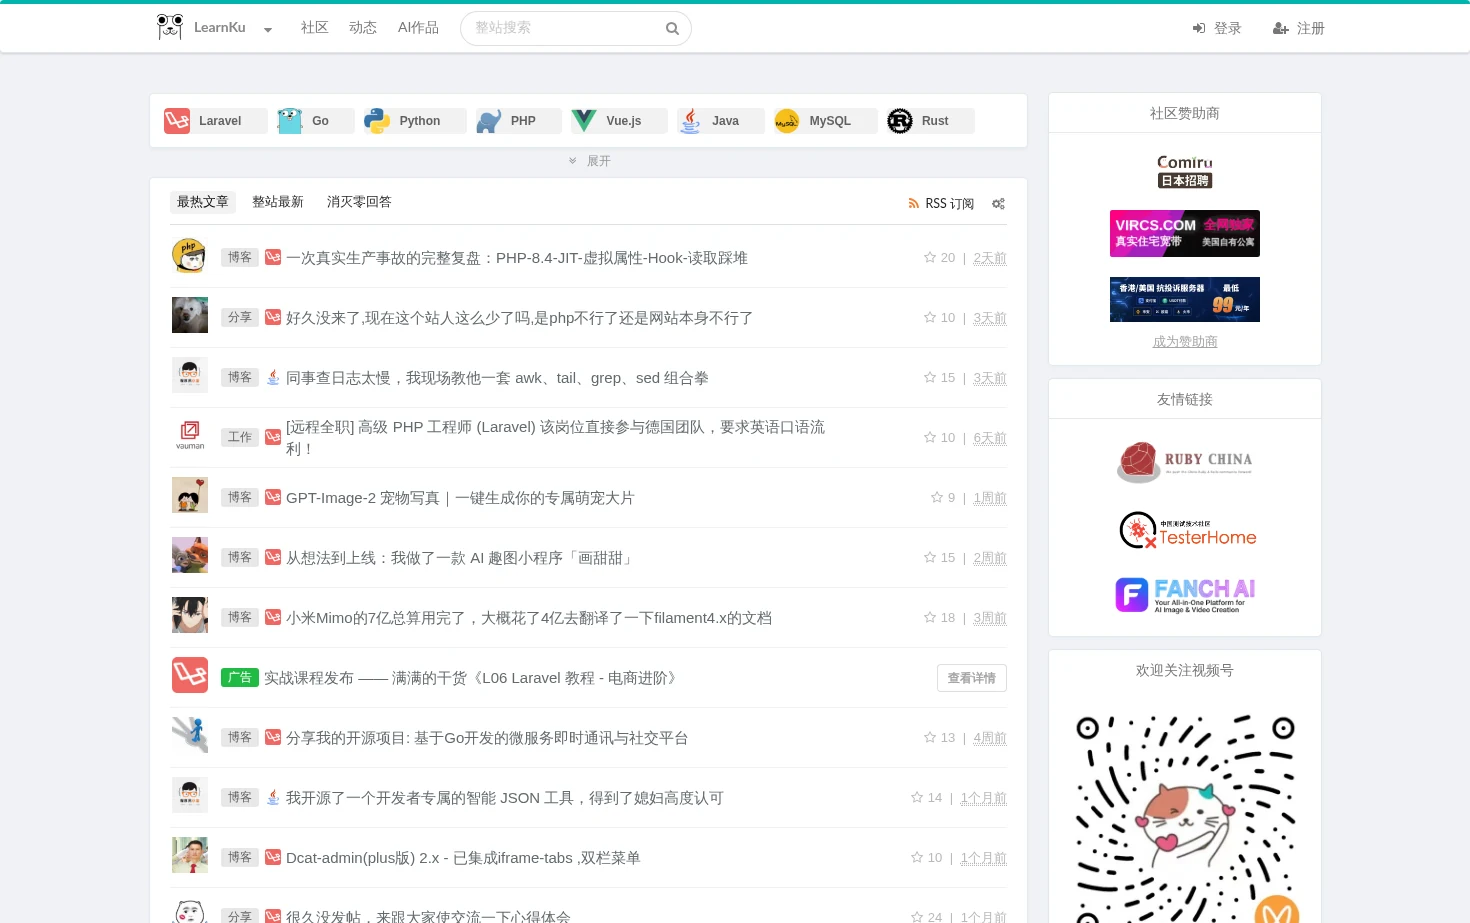This screenshot has height=923, width=1470.
Task: Click star icon on 小米Mimo post
Action: point(930,617)
